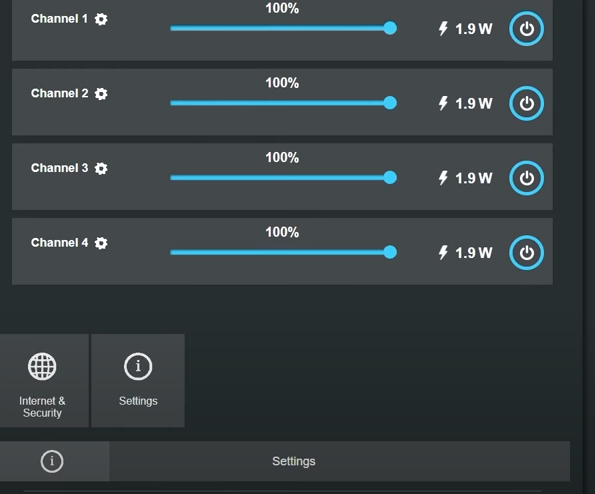Toggle Channel 3 power button

pyautogui.click(x=526, y=178)
